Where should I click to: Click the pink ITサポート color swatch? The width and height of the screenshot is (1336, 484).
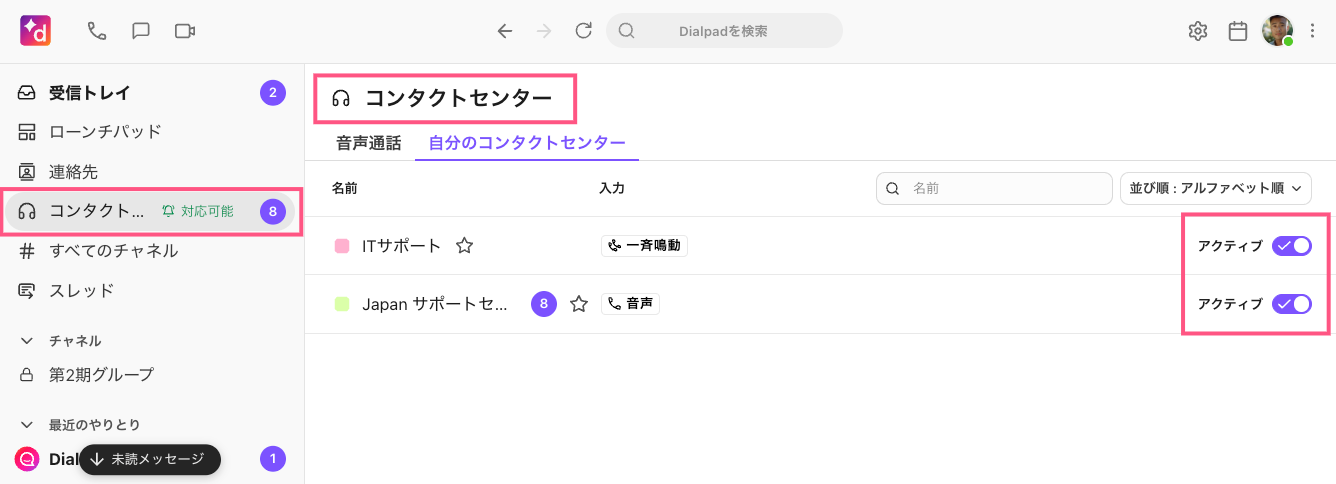point(342,246)
